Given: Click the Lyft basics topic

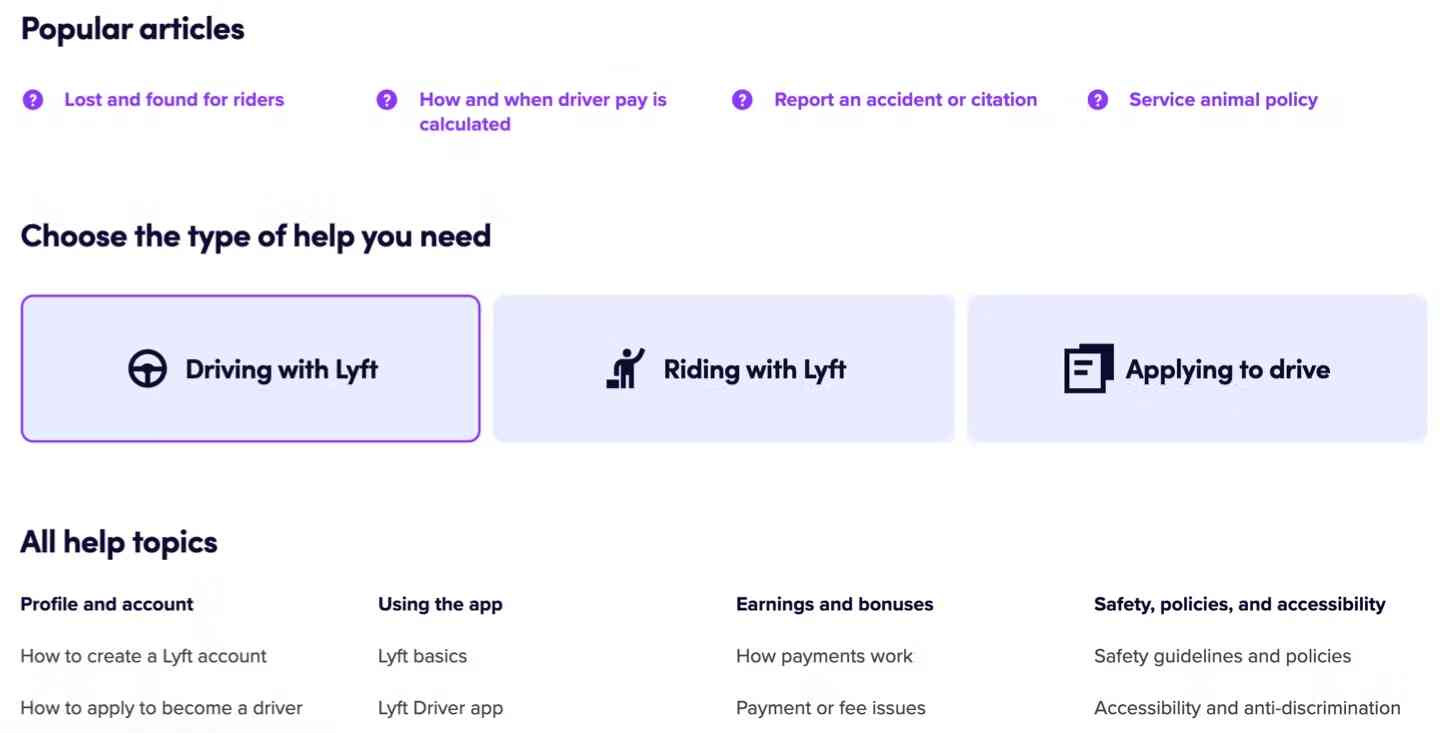Looking at the screenshot, I should point(422,656).
